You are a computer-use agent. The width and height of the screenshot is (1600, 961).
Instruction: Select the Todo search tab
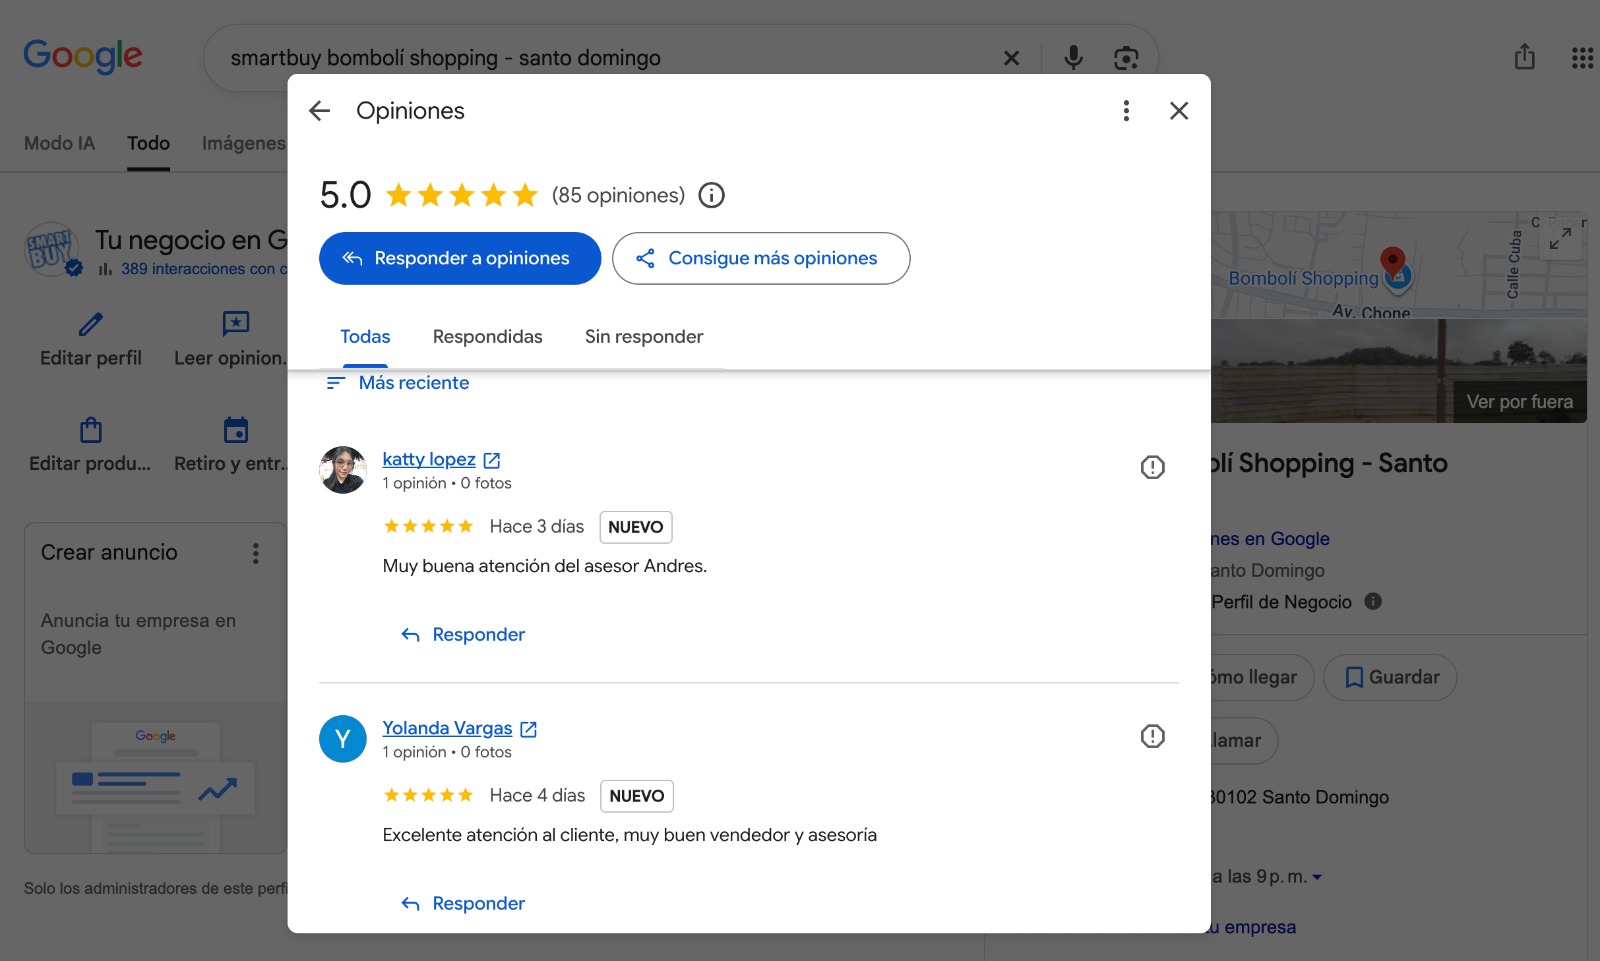(x=148, y=143)
